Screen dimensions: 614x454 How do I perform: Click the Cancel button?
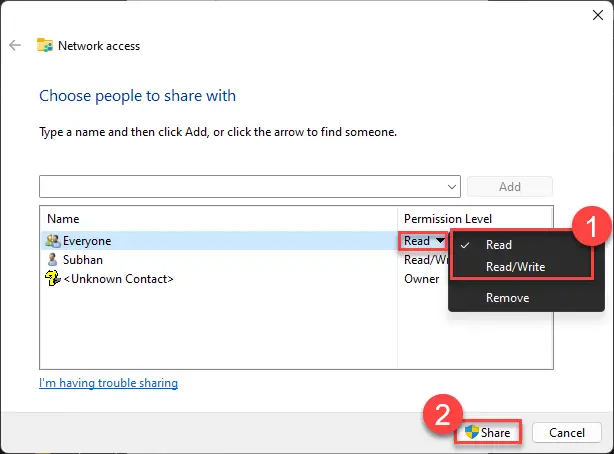[566, 433]
